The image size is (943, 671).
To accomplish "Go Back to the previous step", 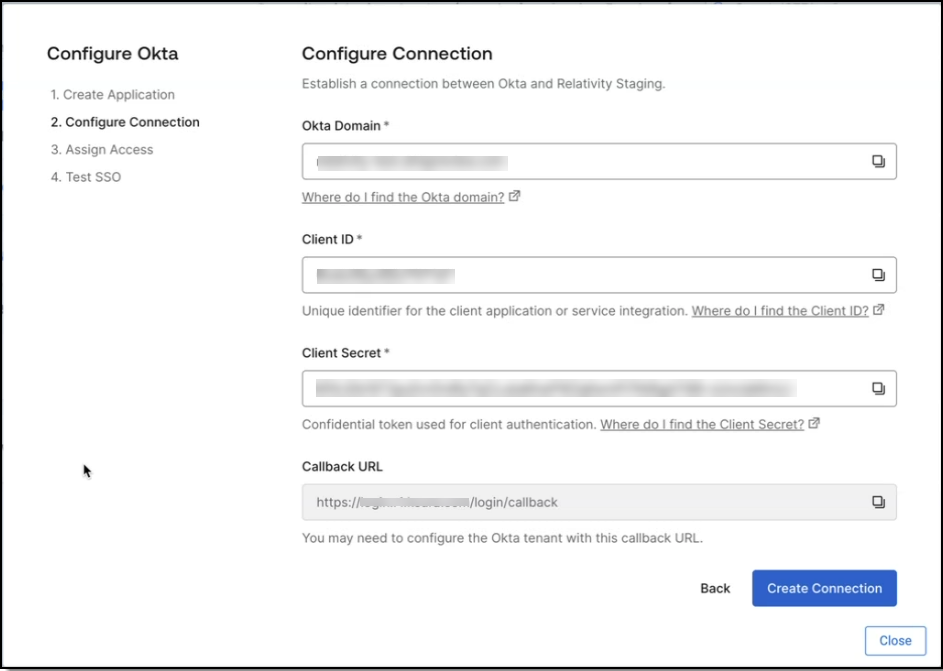I will click(x=715, y=589).
